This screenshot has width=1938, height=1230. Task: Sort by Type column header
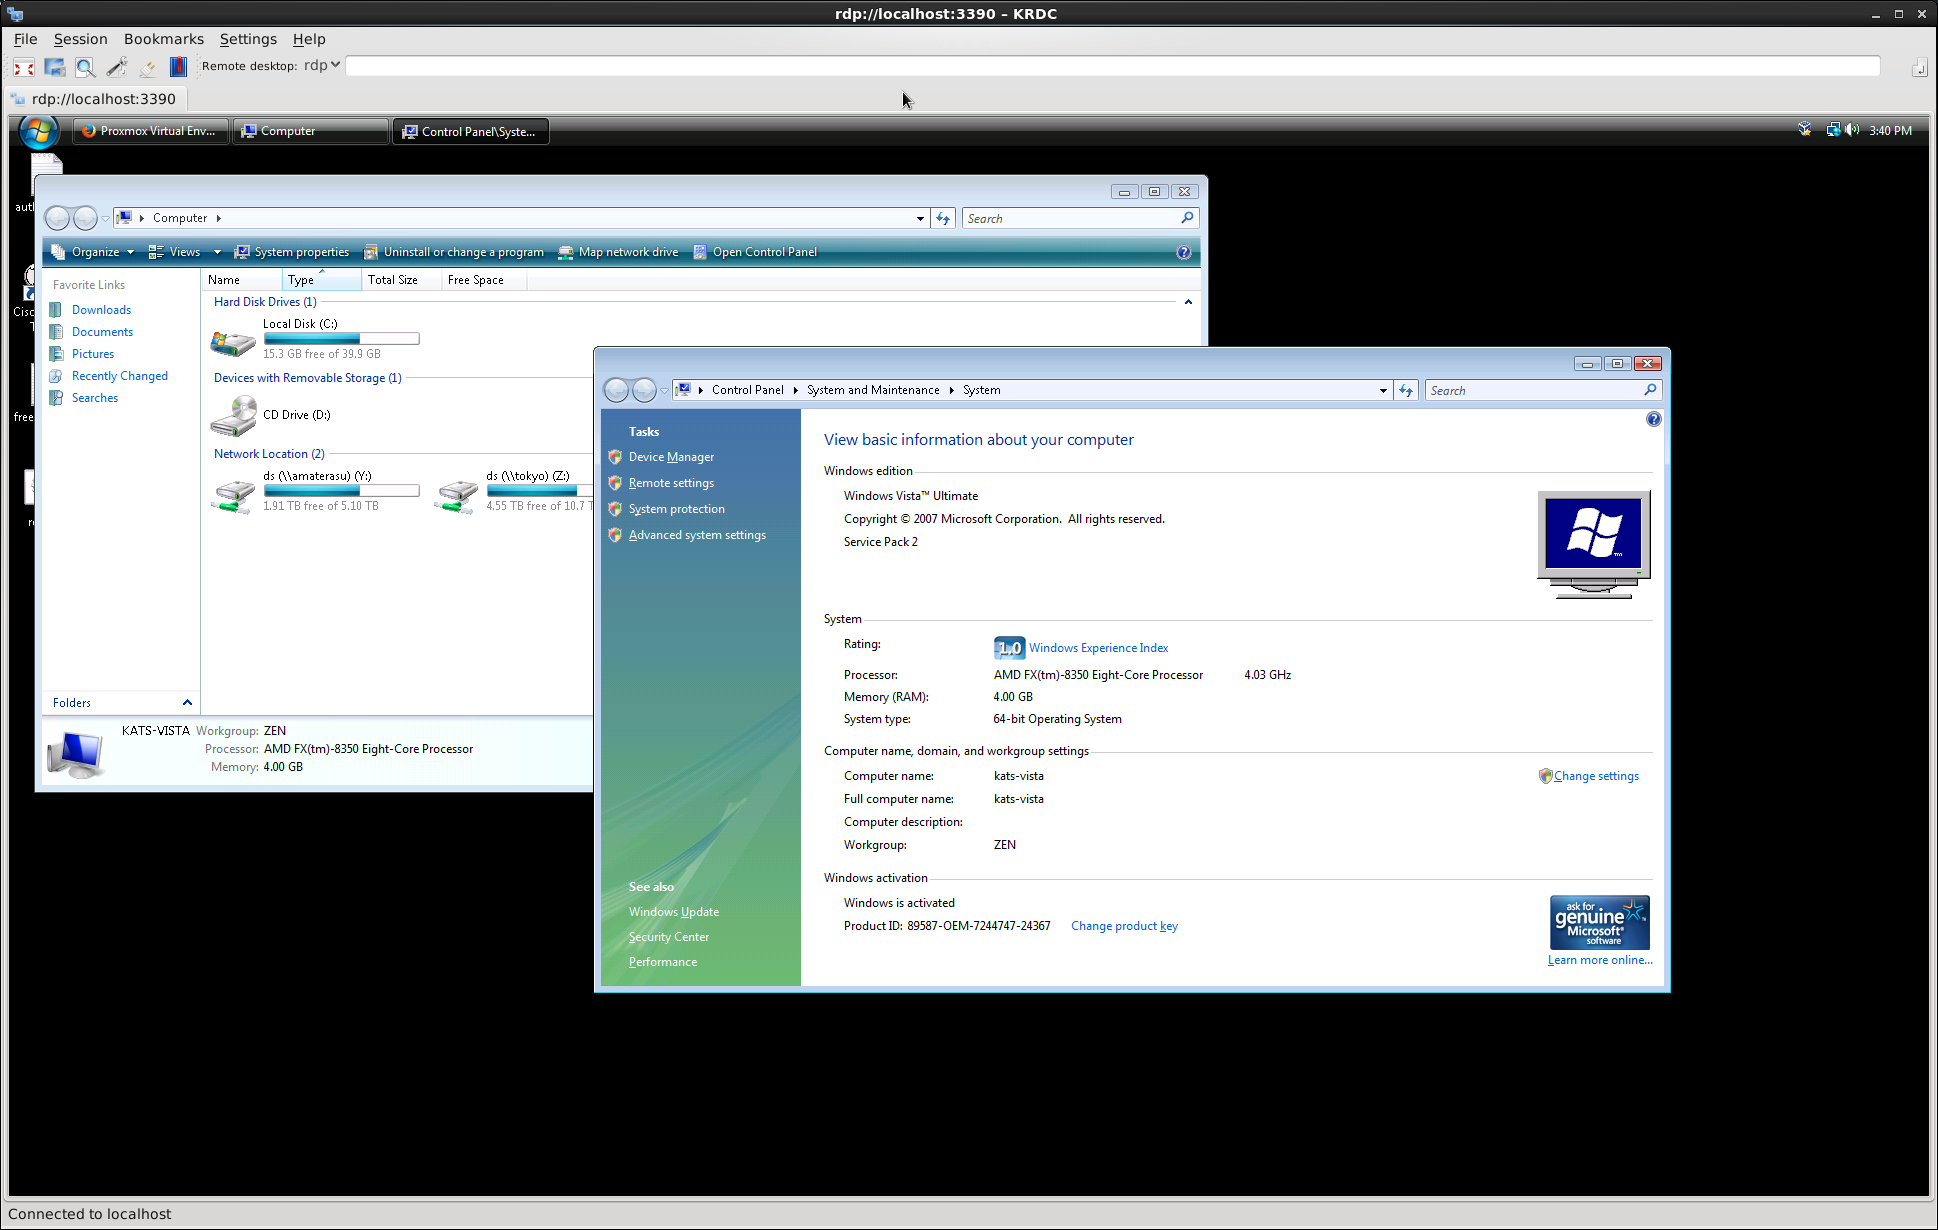coord(321,280)
